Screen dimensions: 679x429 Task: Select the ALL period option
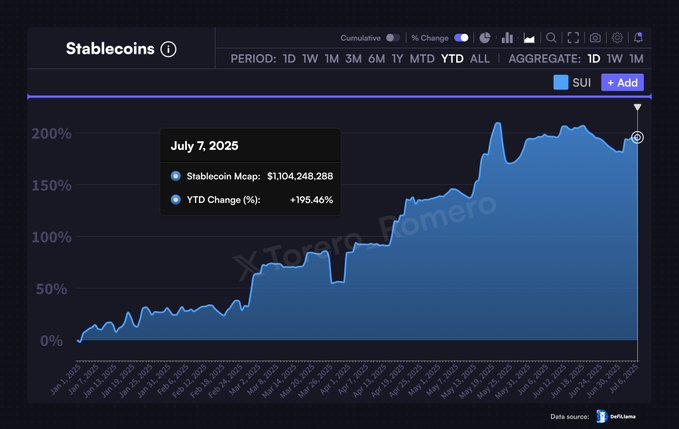point(480,59)
